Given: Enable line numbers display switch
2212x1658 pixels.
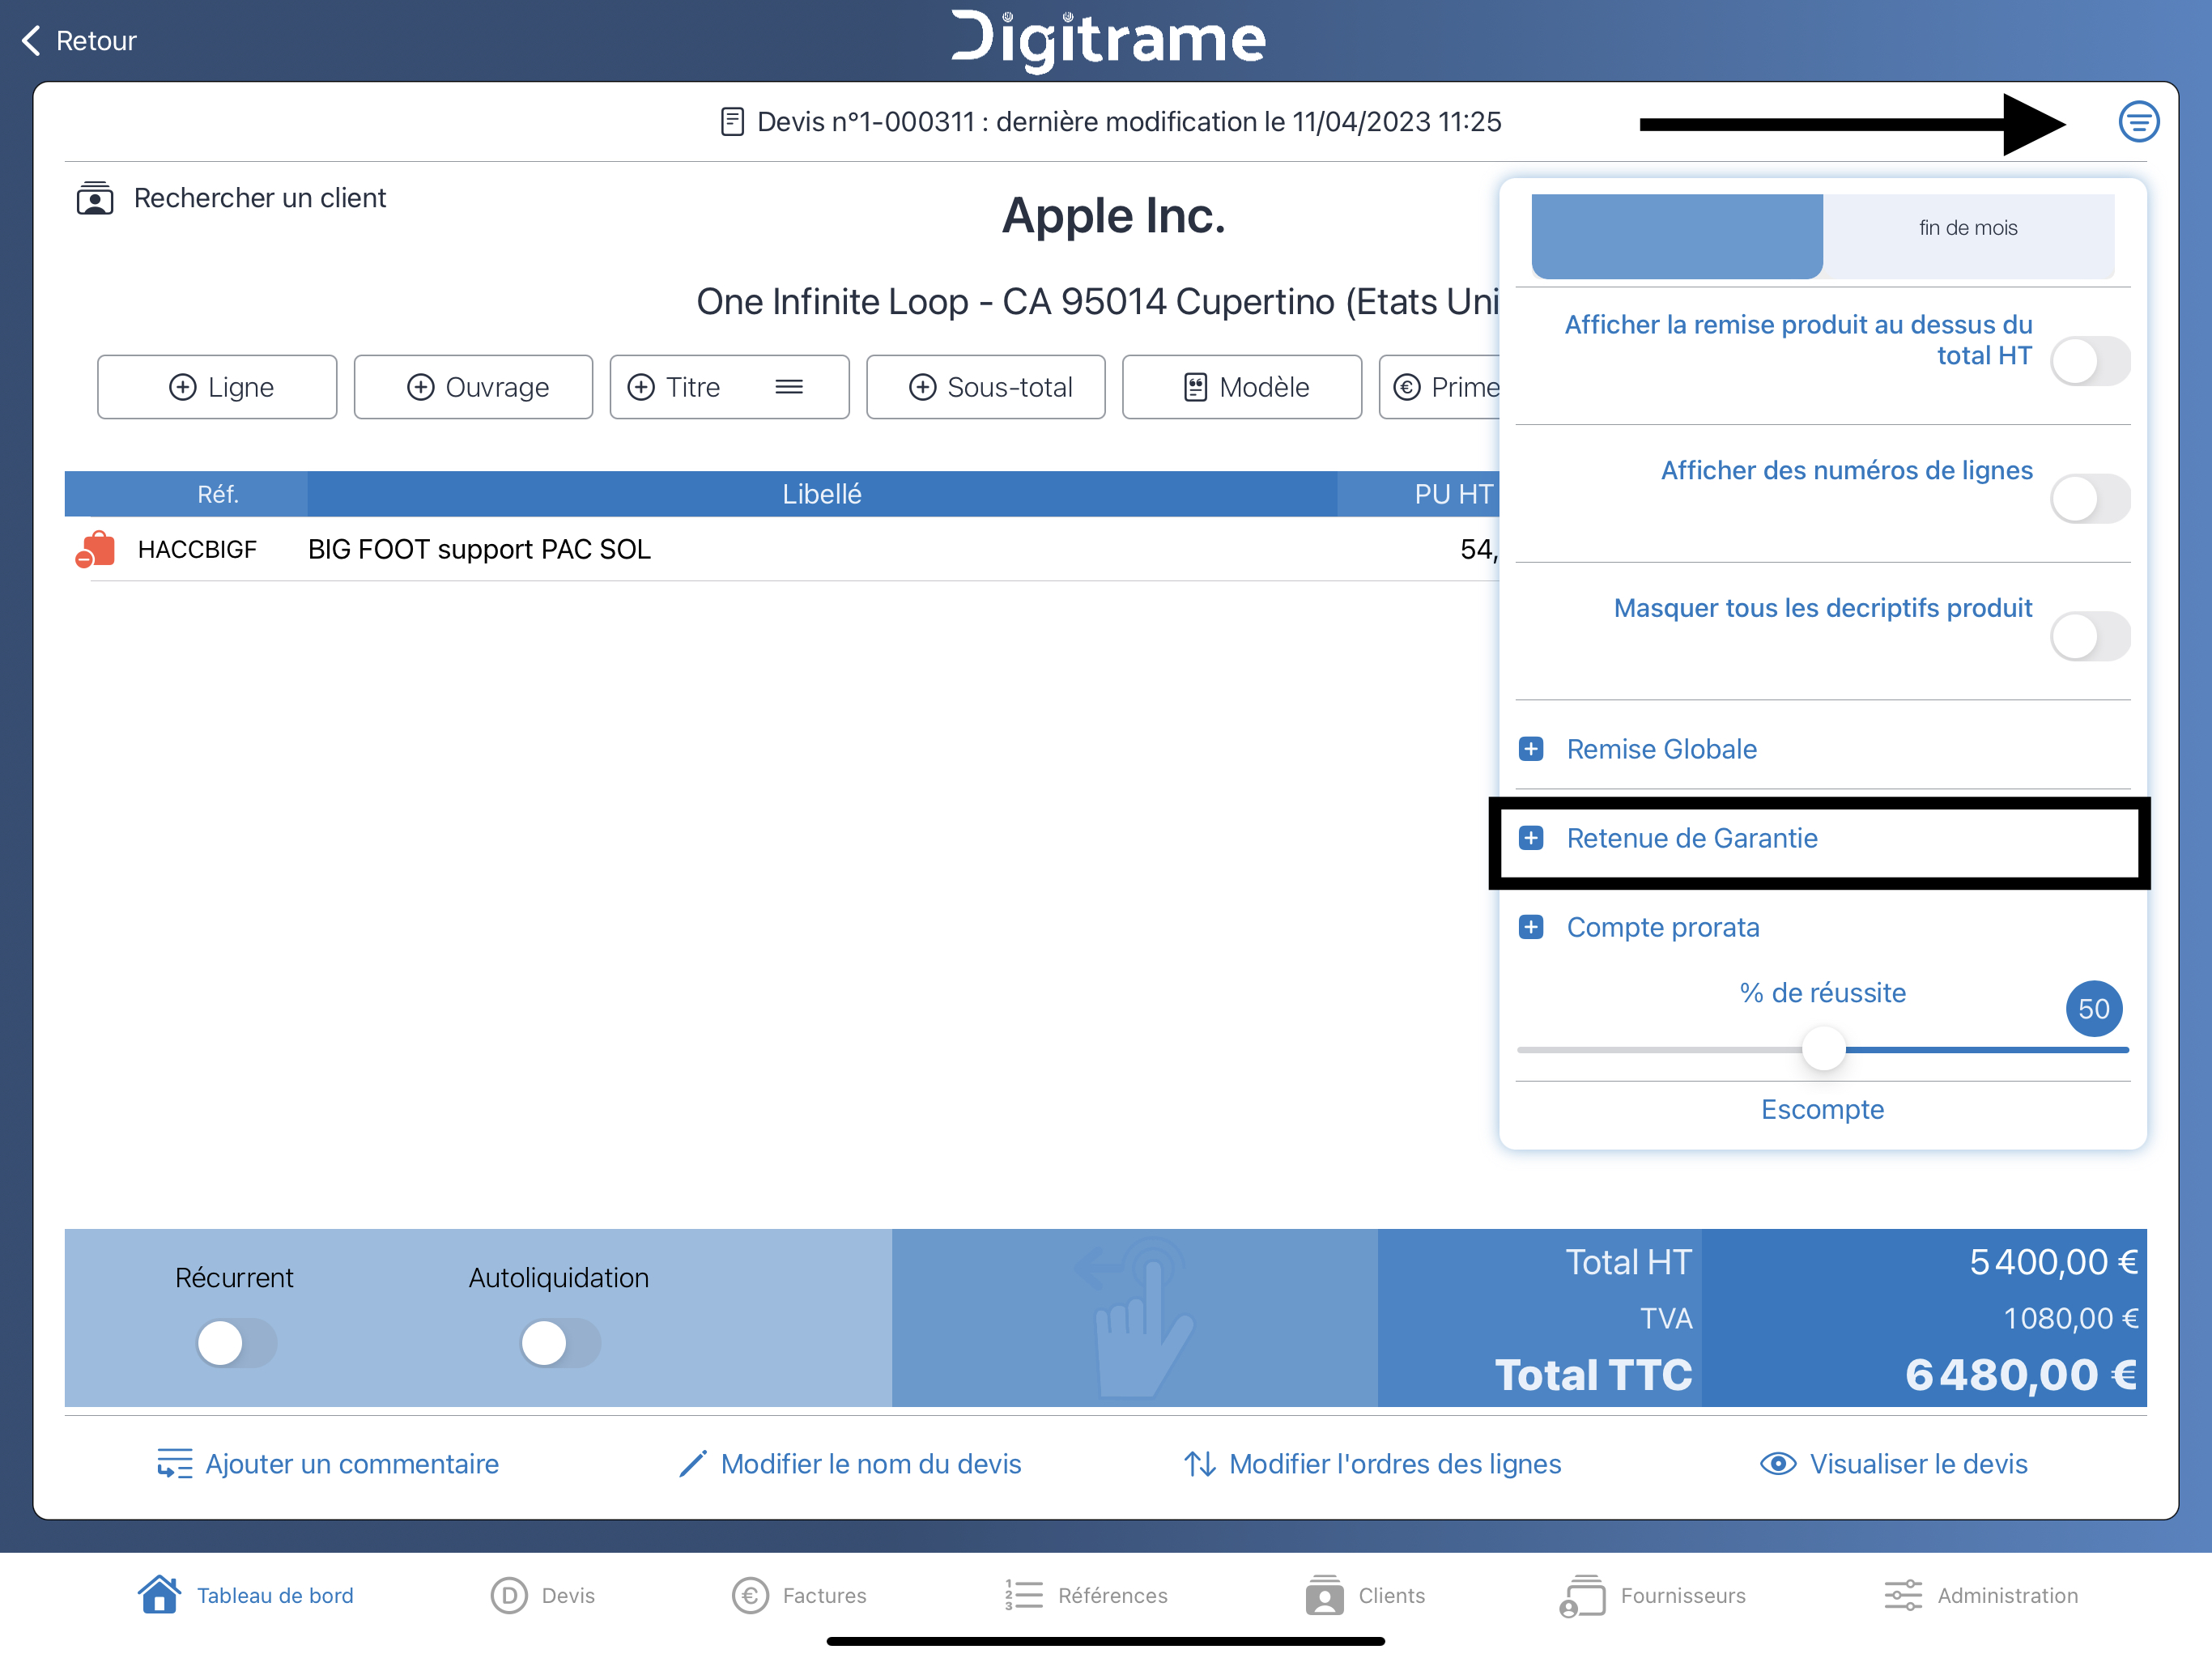Looking at the screenshot, I should (x=2090, y=498).
